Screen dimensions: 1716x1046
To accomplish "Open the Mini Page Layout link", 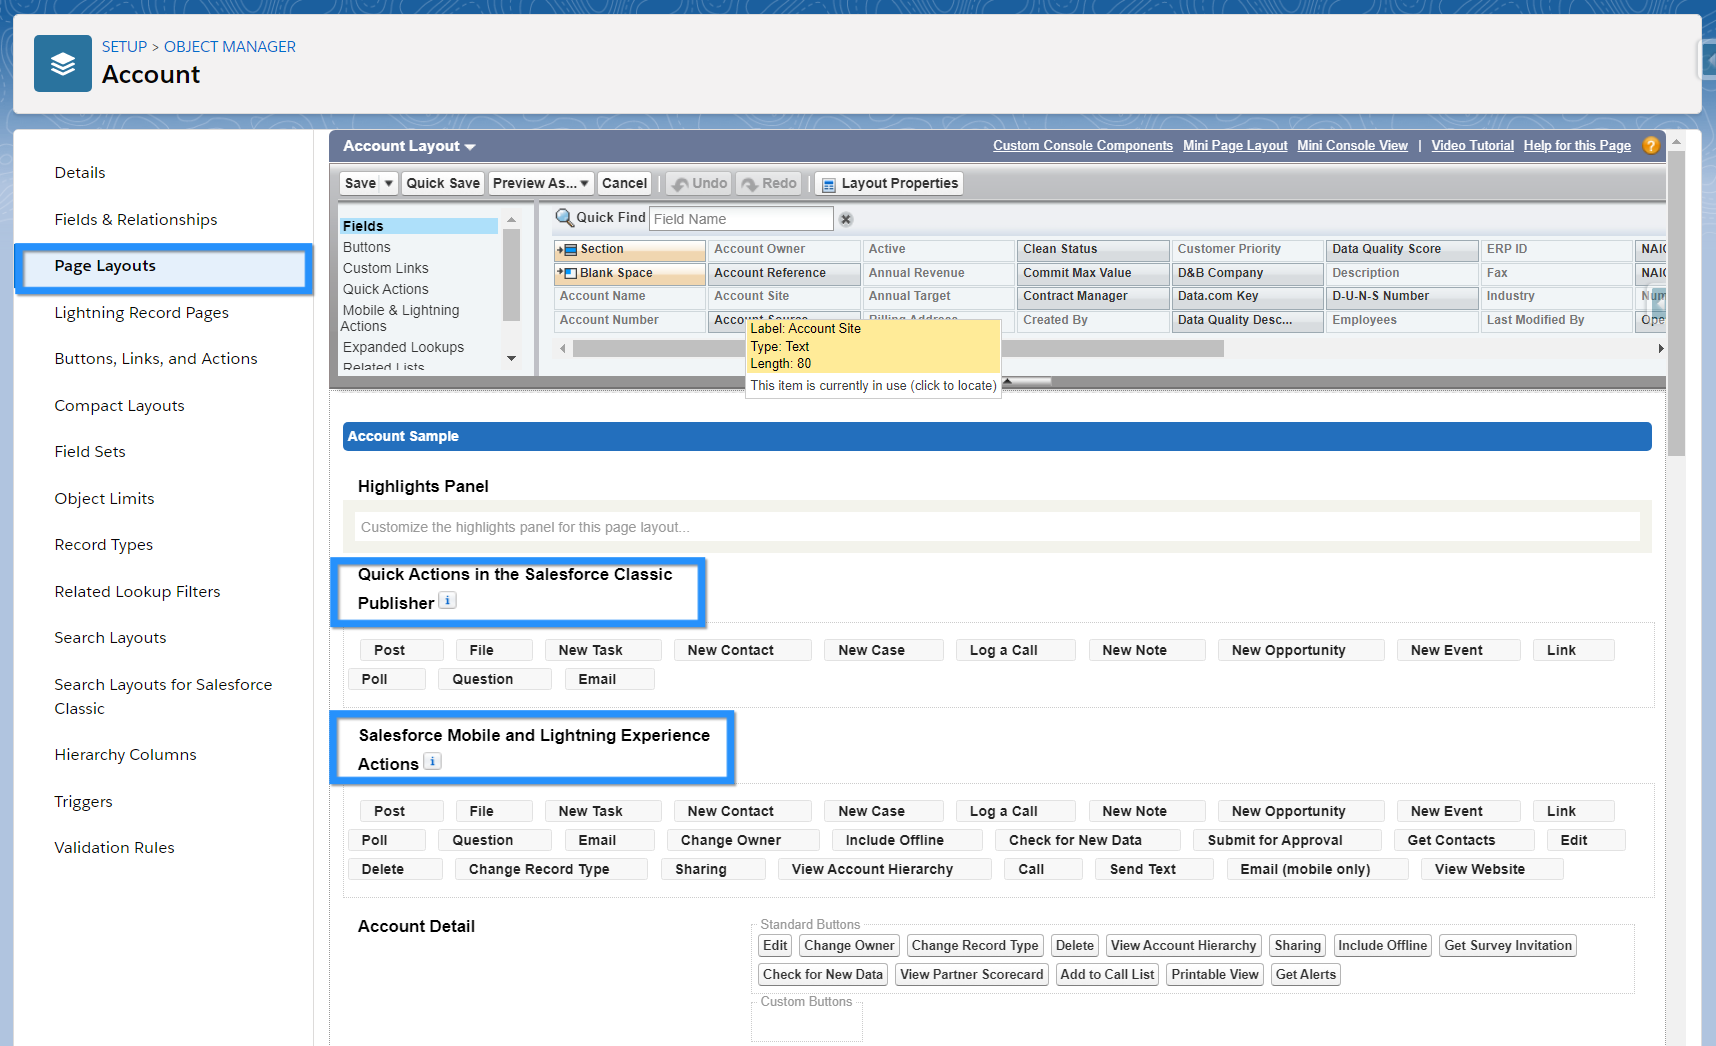I will tap(1235, 146).
